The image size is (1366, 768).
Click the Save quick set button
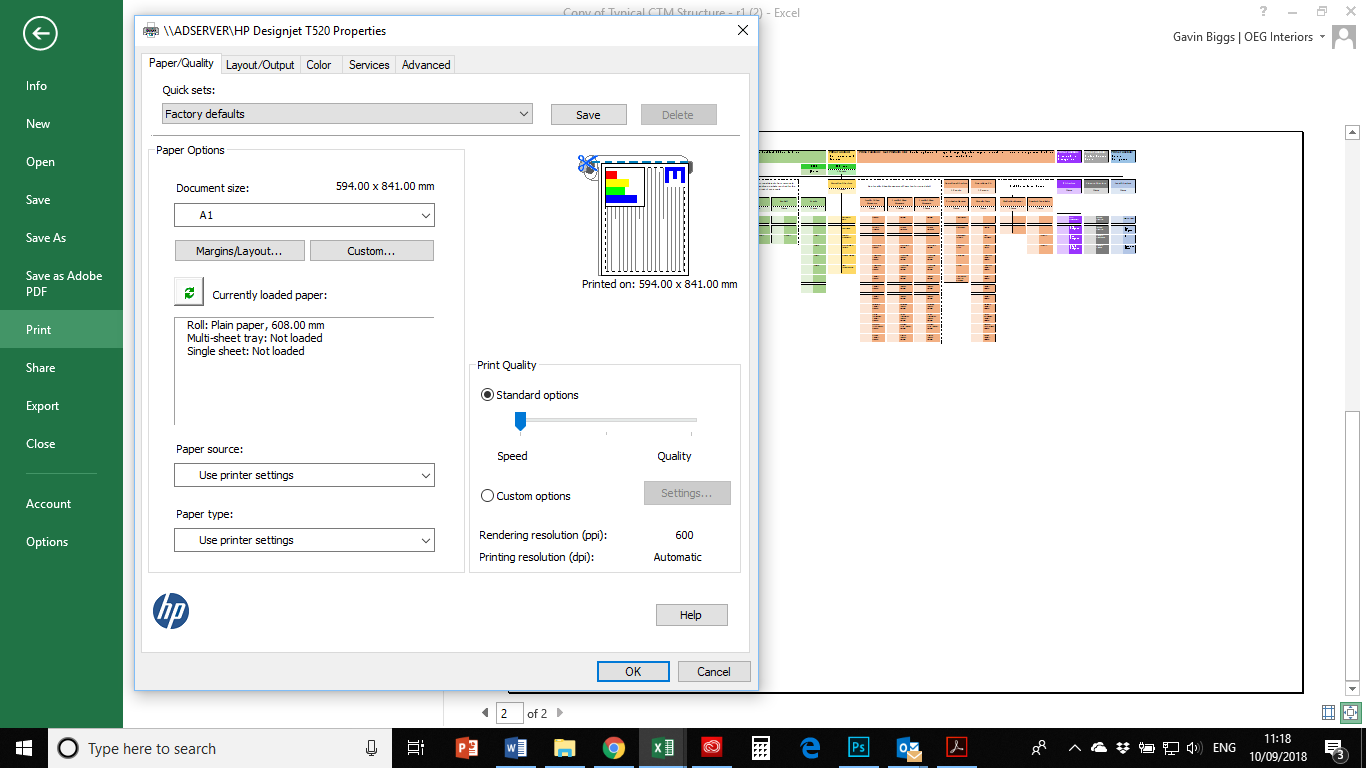coord(588,115)
